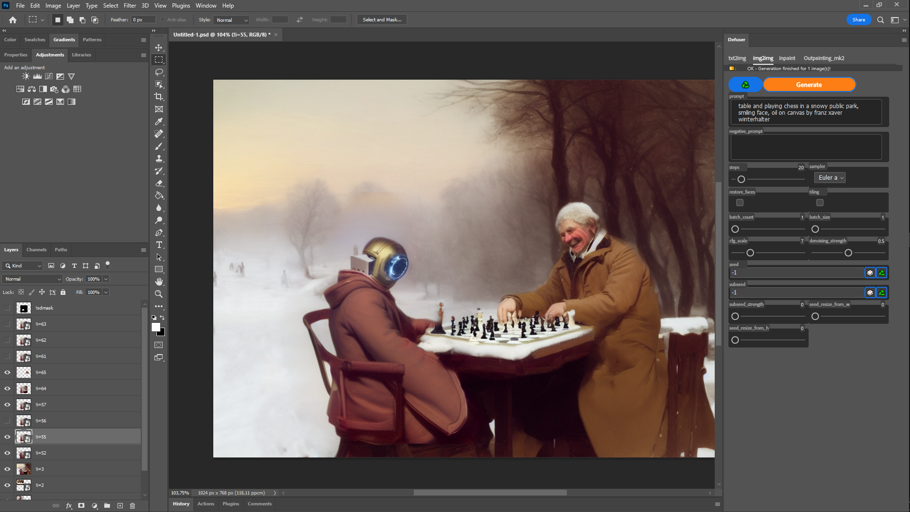This screenshot has width=910, height=512.
Task: Select the Move tool
Action: tap(159, 47)
